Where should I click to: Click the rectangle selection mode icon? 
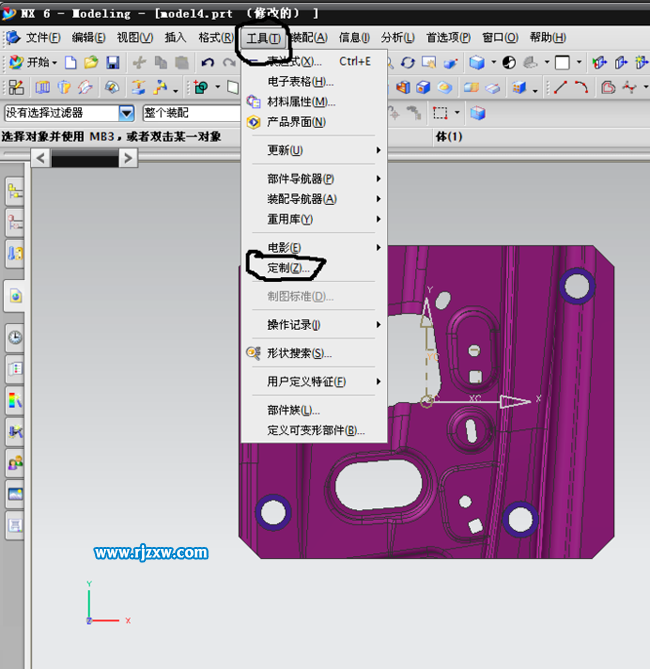pos(440,113)
